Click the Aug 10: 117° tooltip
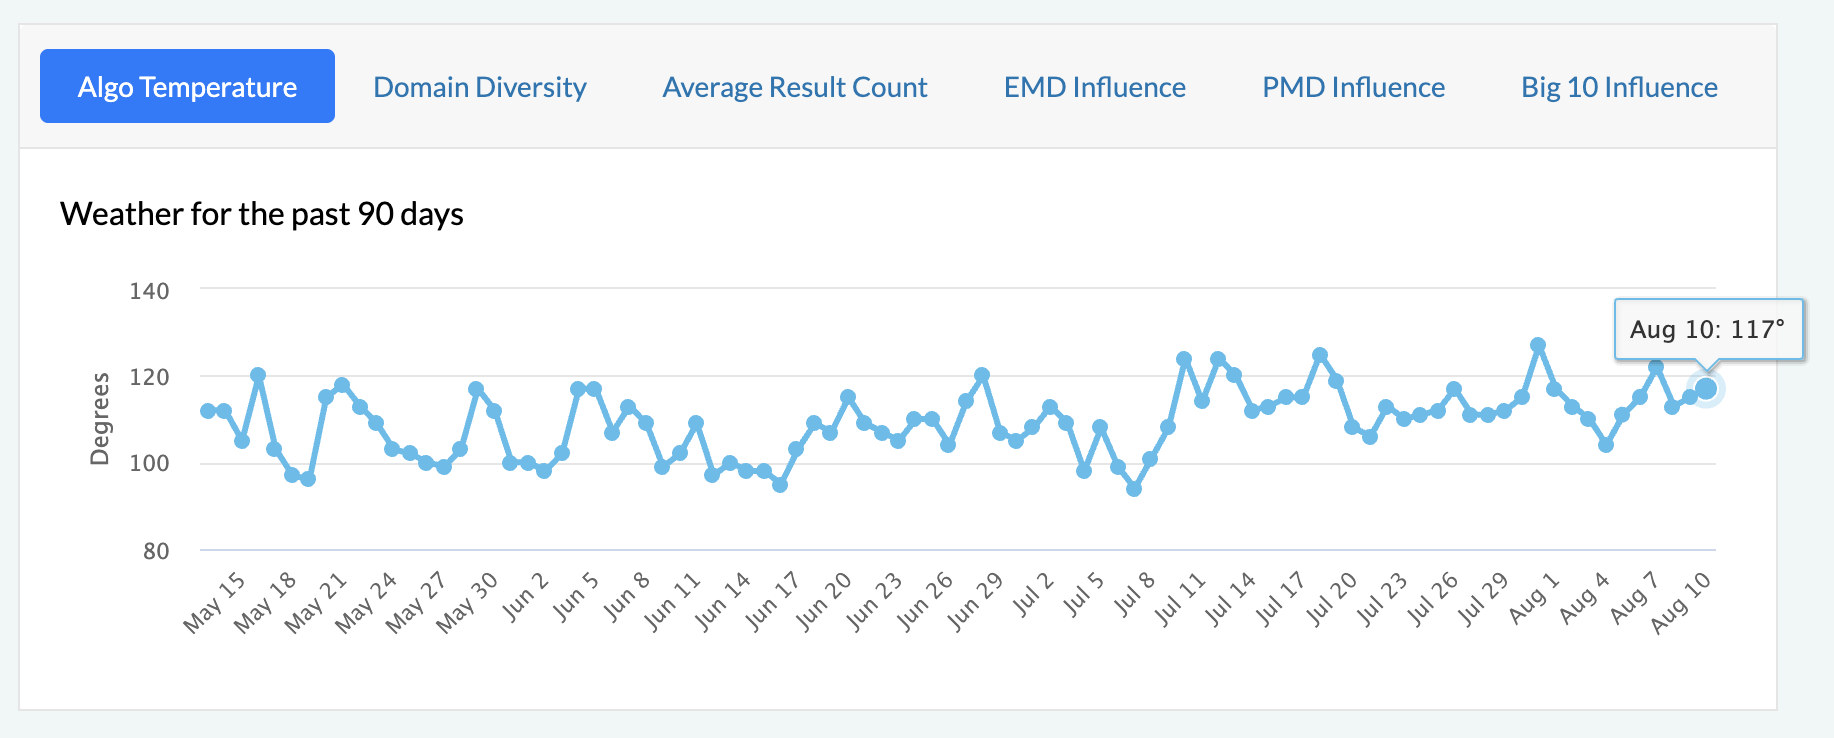The width and height of the screenshot is (1834, 738). 1709,329
